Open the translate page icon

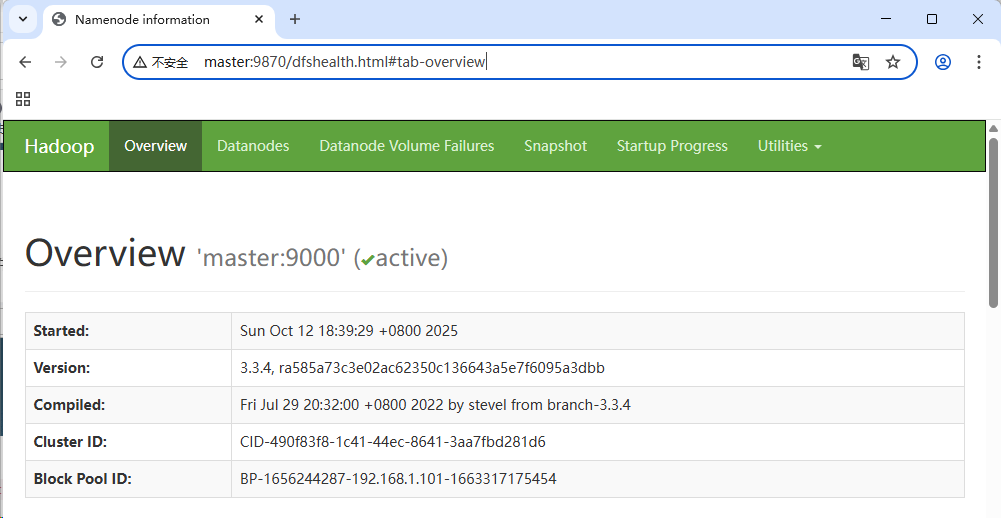tap(861, 62)
